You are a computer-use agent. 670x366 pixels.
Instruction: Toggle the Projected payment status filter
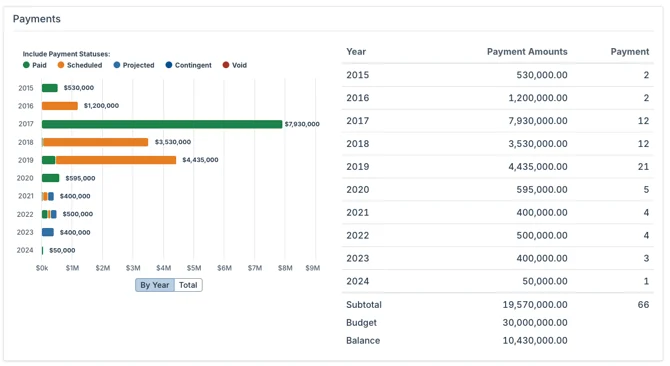pos(134,65)
